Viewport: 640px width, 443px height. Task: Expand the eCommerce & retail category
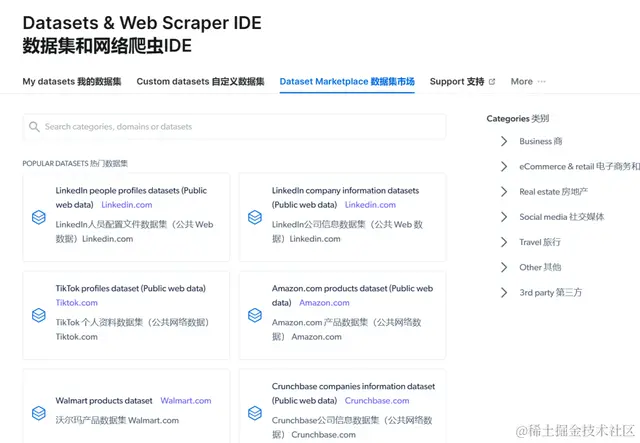(x=504, y=167)
